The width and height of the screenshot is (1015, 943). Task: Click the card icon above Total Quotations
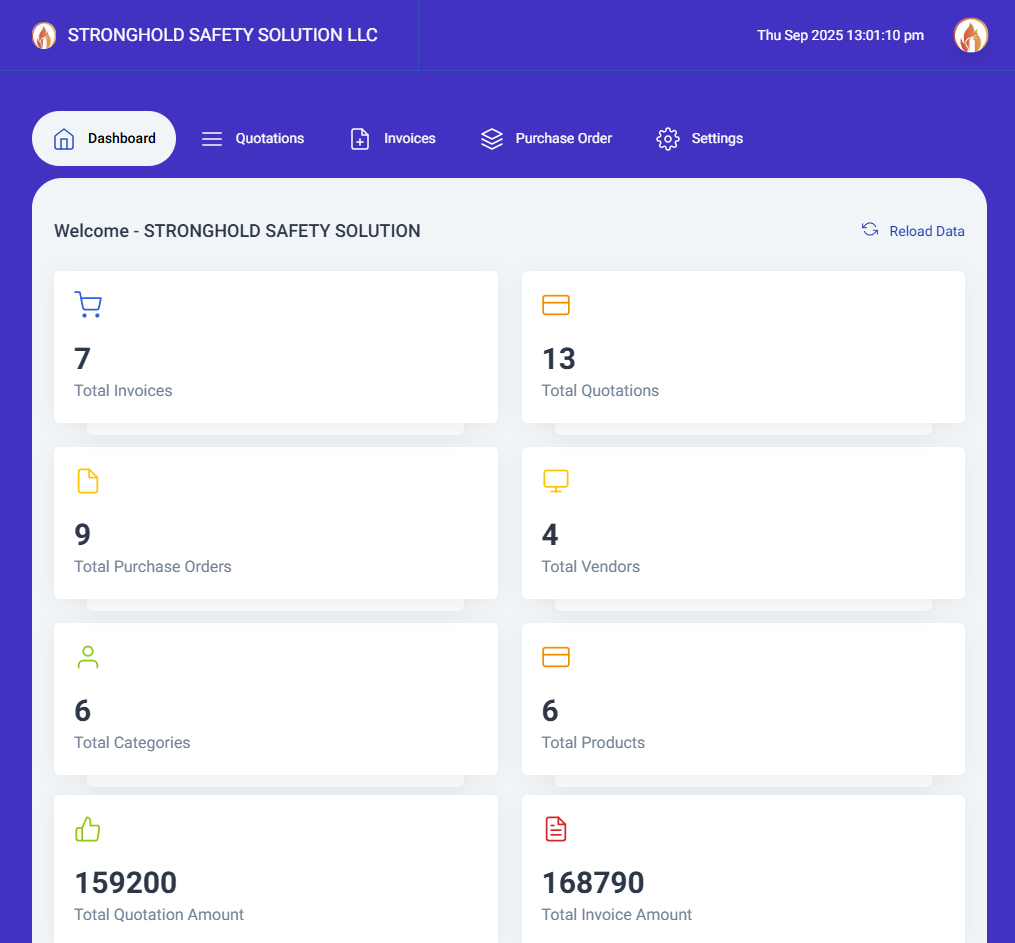(x=555, y=305)
